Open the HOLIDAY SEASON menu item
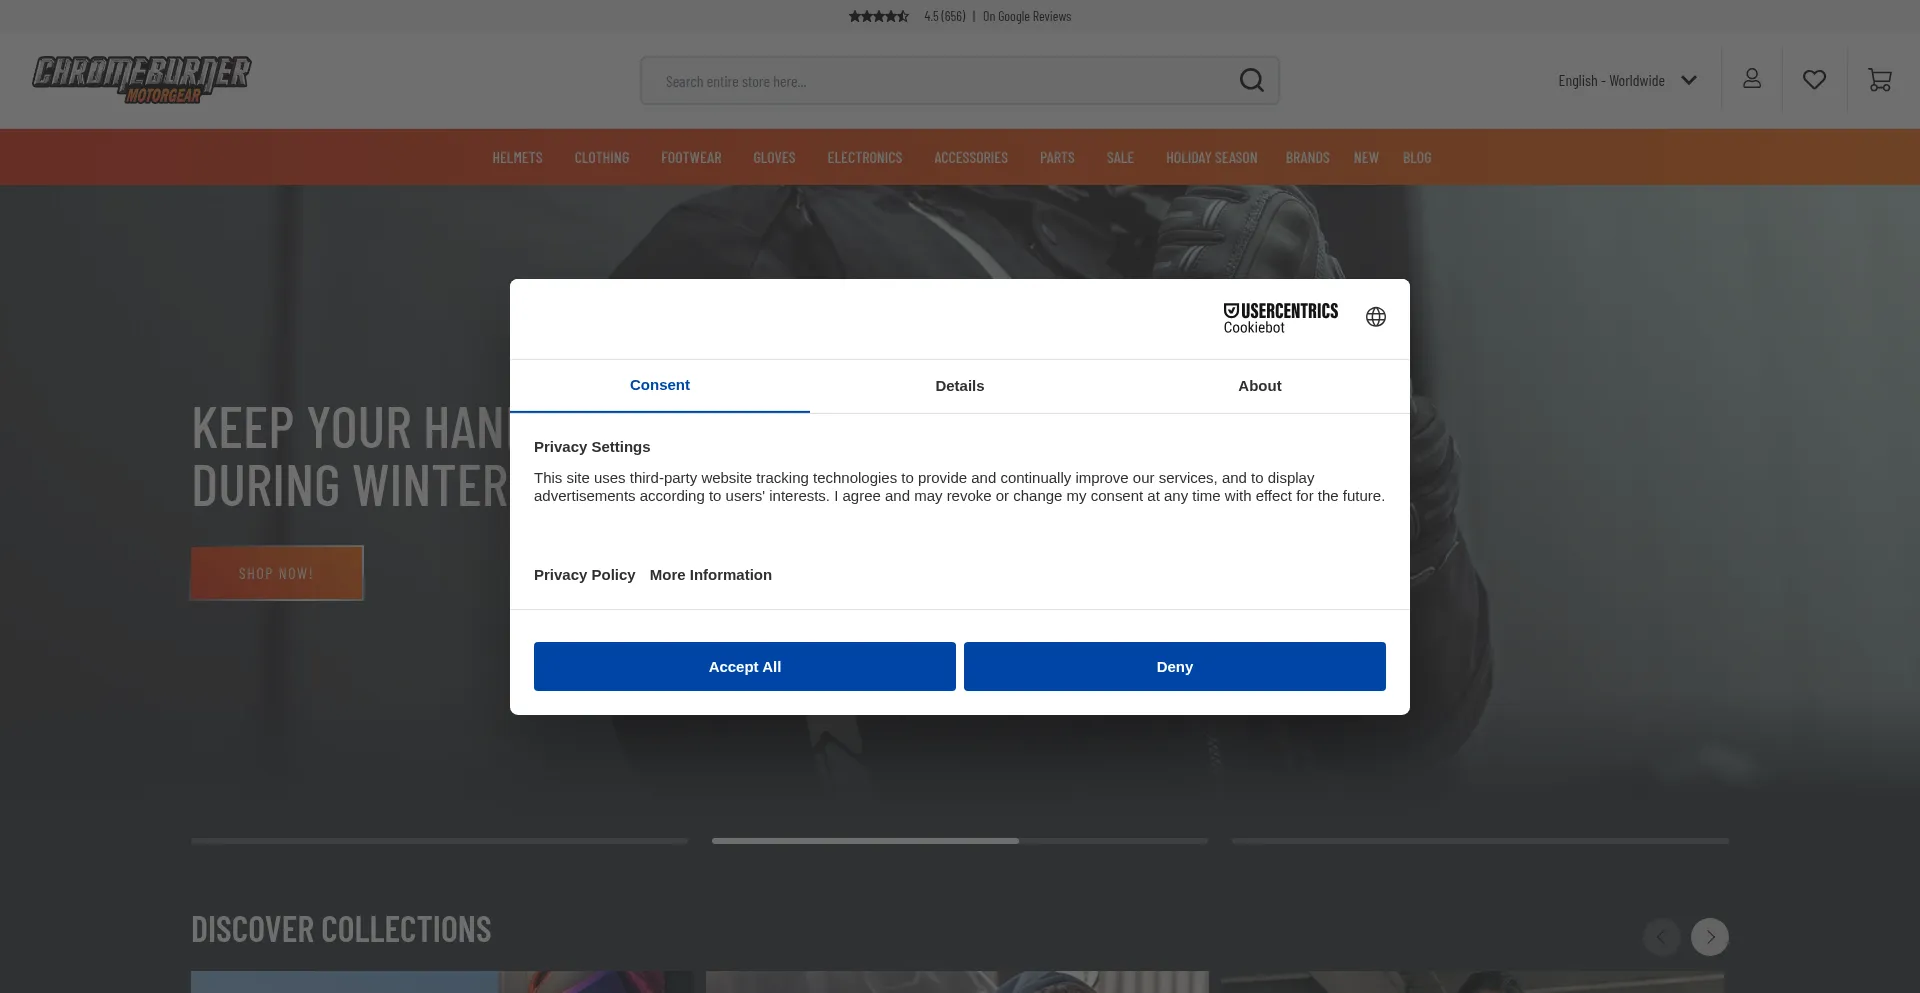The image size is (1920, 993). 1211,157
